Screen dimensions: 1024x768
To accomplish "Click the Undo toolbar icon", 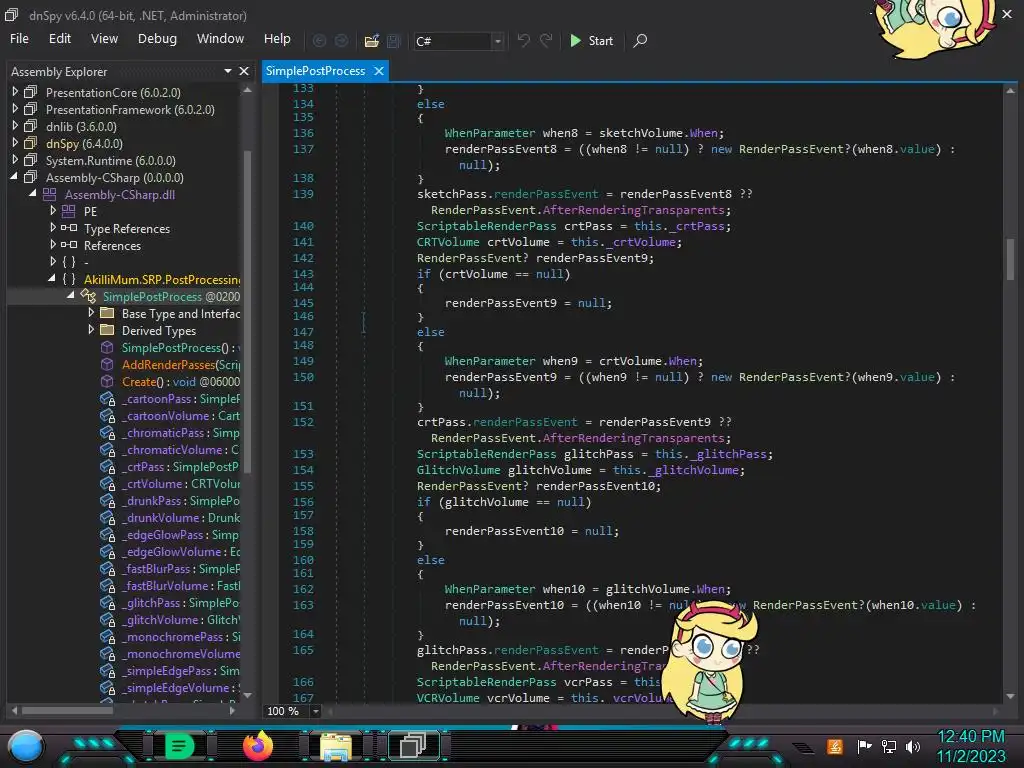I will pyautogui.click(x=524, y=40).
